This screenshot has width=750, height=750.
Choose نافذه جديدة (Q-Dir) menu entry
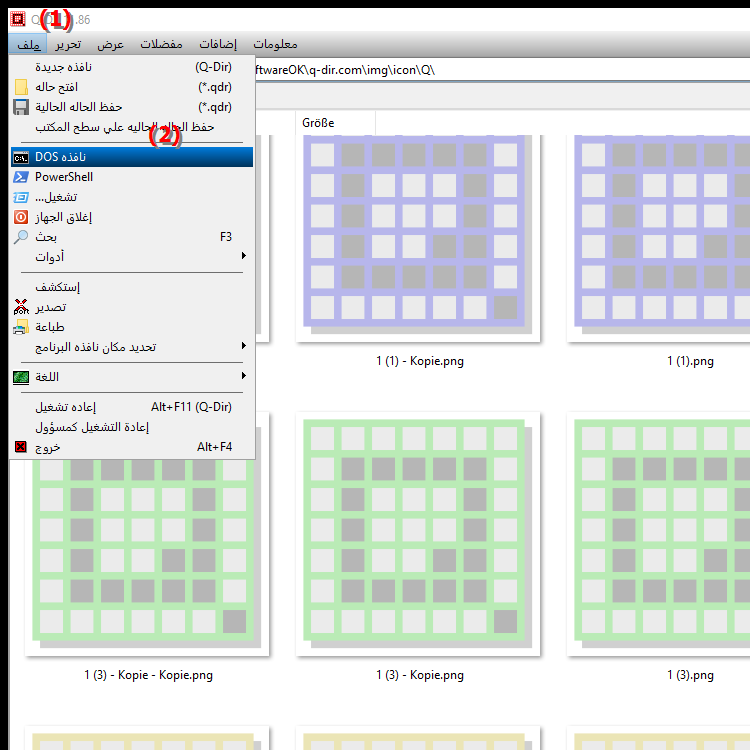tap(132, 67)
